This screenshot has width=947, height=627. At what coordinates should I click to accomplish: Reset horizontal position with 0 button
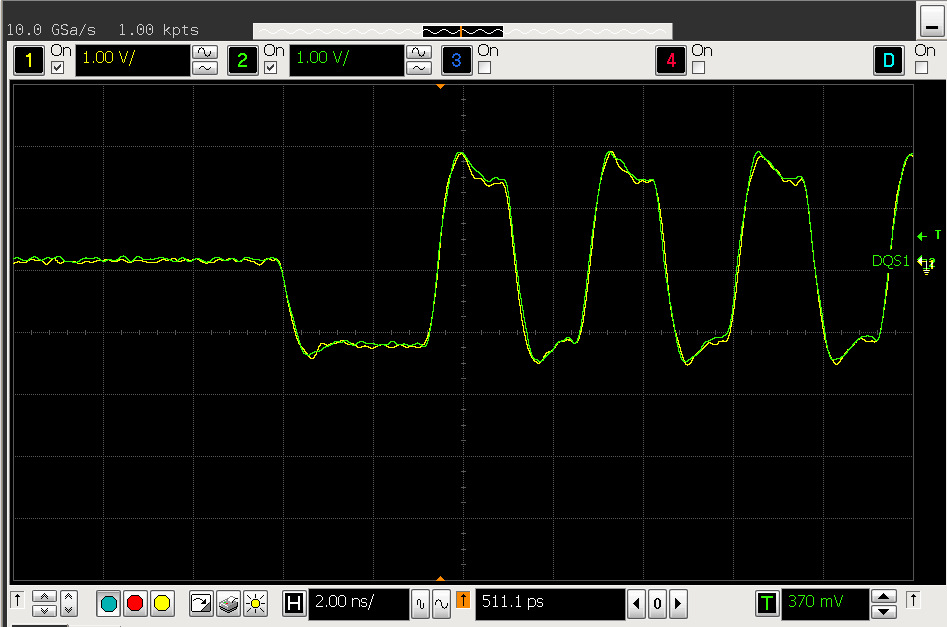[x=657, y=604]
